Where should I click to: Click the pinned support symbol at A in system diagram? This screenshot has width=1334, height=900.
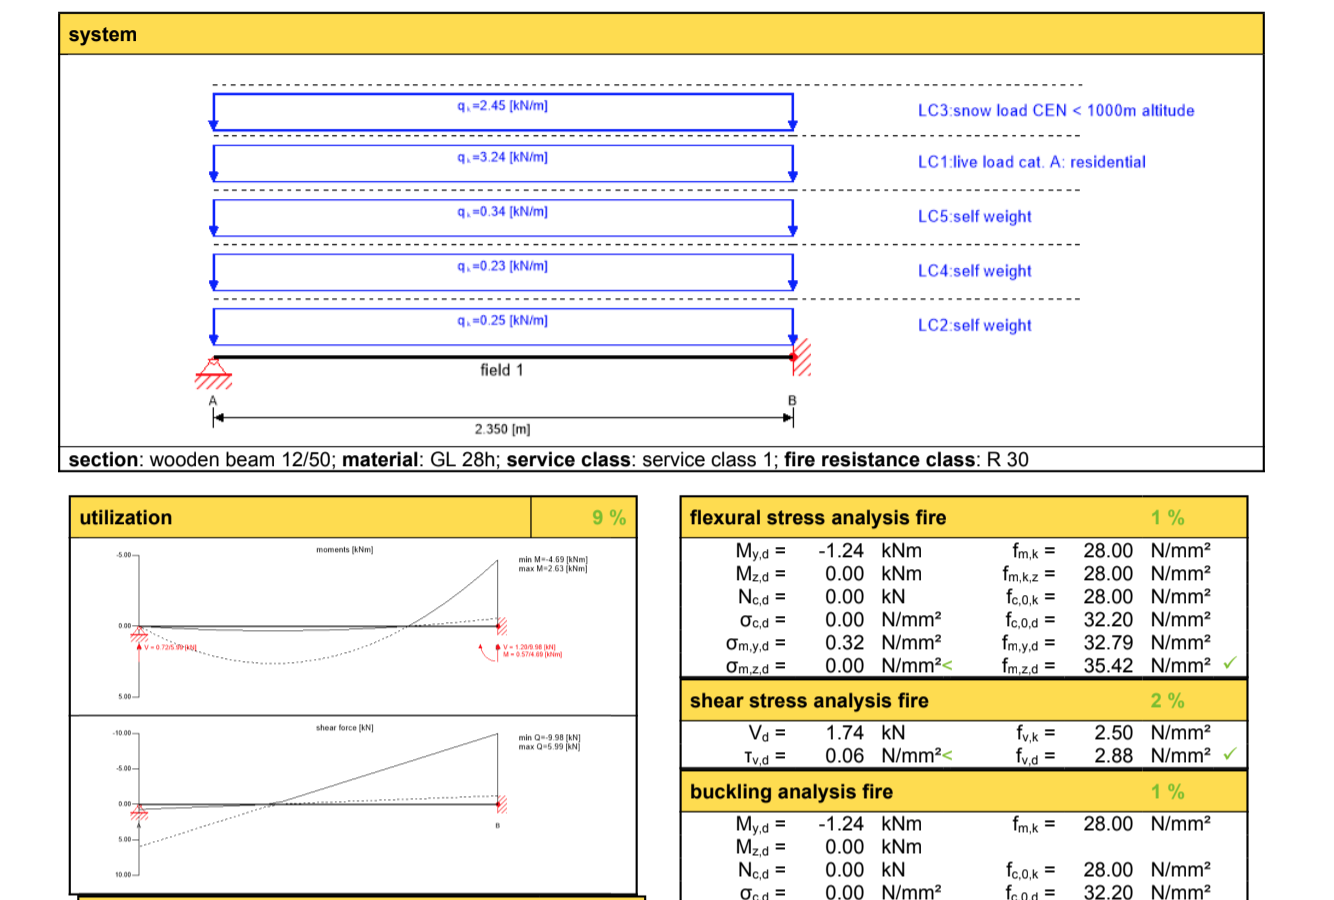(x=213, y=373)
